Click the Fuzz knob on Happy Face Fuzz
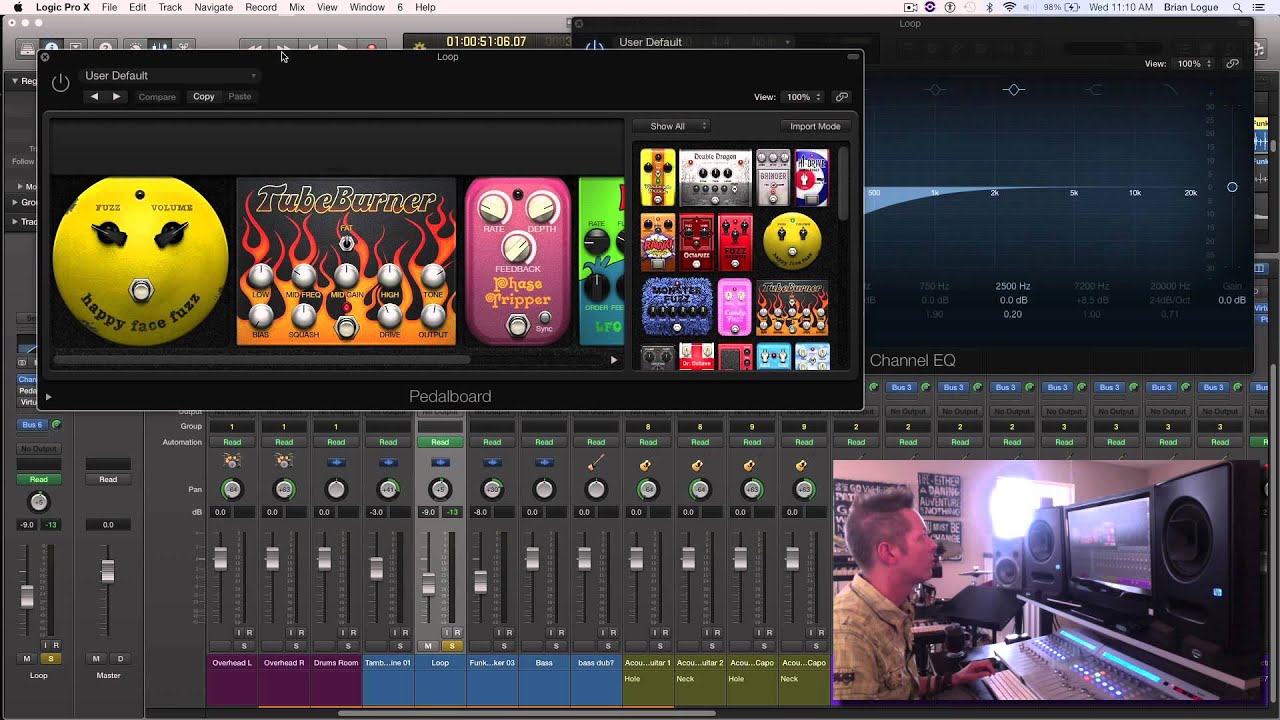This screenshot has width=1280, height=720. 108,234
